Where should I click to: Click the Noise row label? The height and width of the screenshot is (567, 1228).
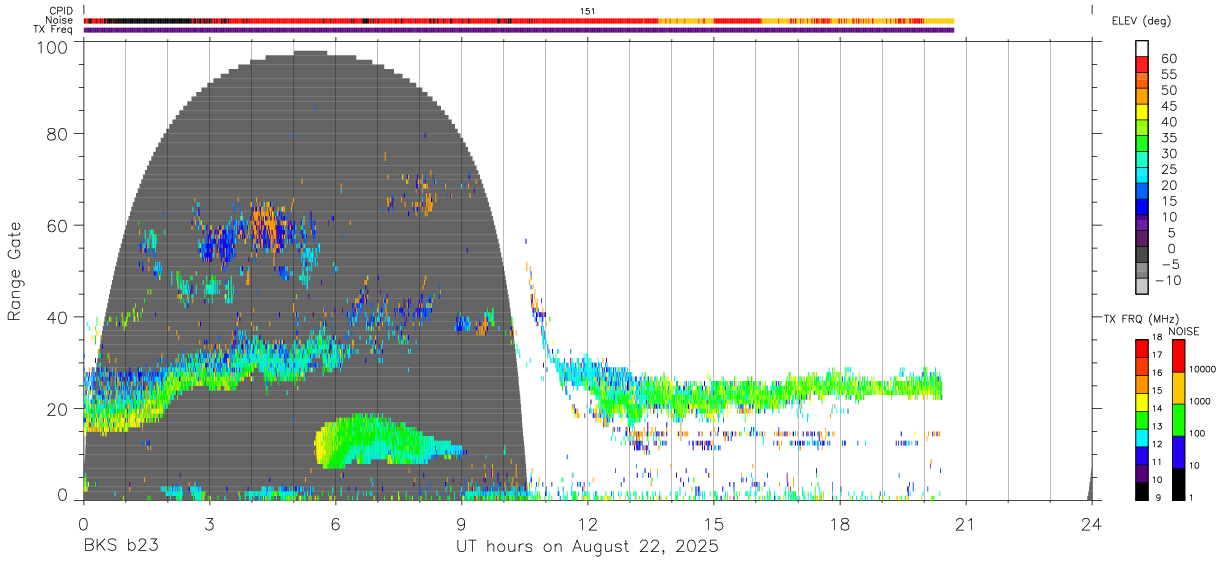[x=60, y=20]
